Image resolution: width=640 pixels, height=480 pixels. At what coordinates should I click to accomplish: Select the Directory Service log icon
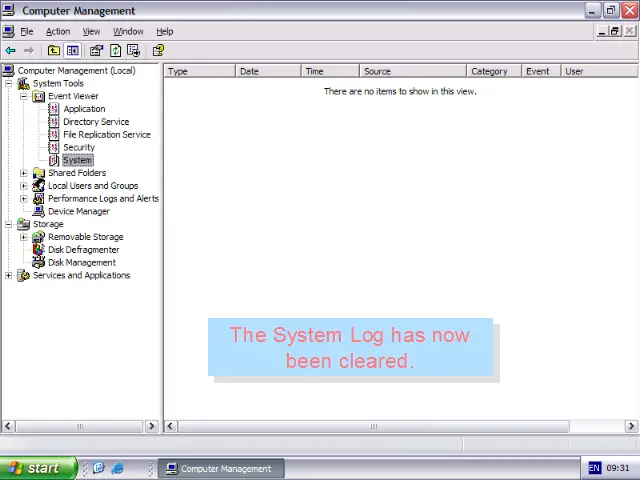pos(53,122)
